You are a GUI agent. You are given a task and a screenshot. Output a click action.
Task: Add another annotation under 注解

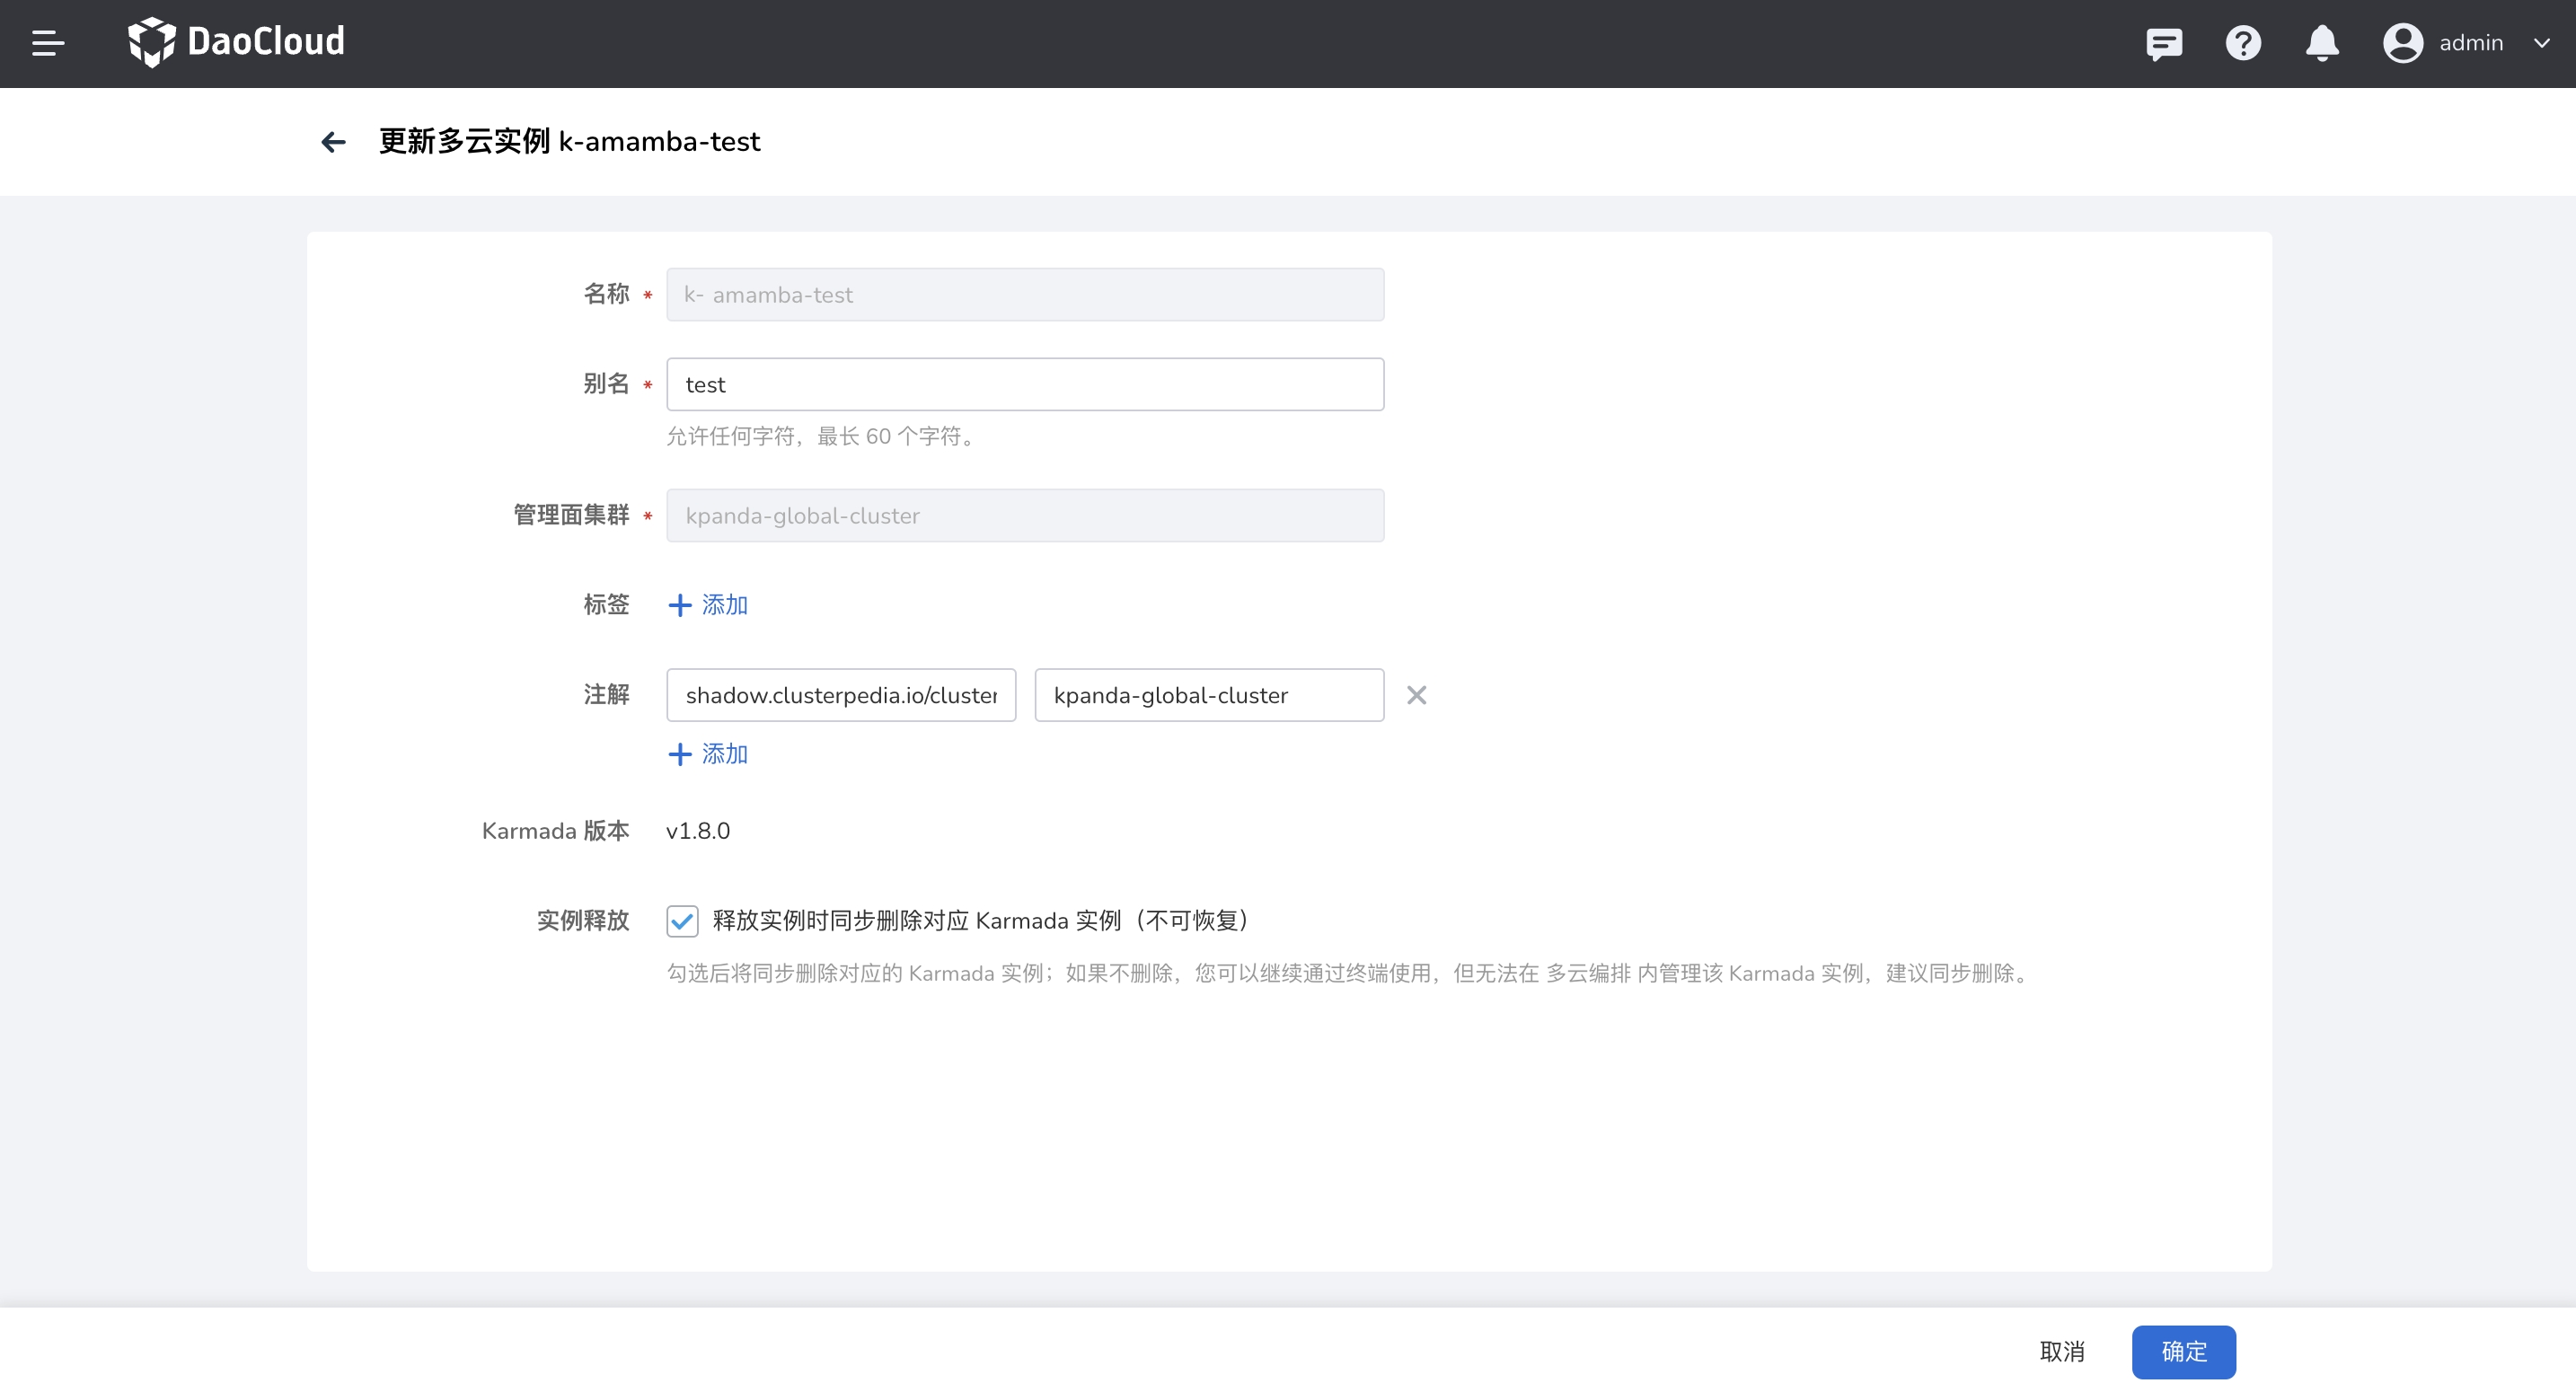[708, 754]
